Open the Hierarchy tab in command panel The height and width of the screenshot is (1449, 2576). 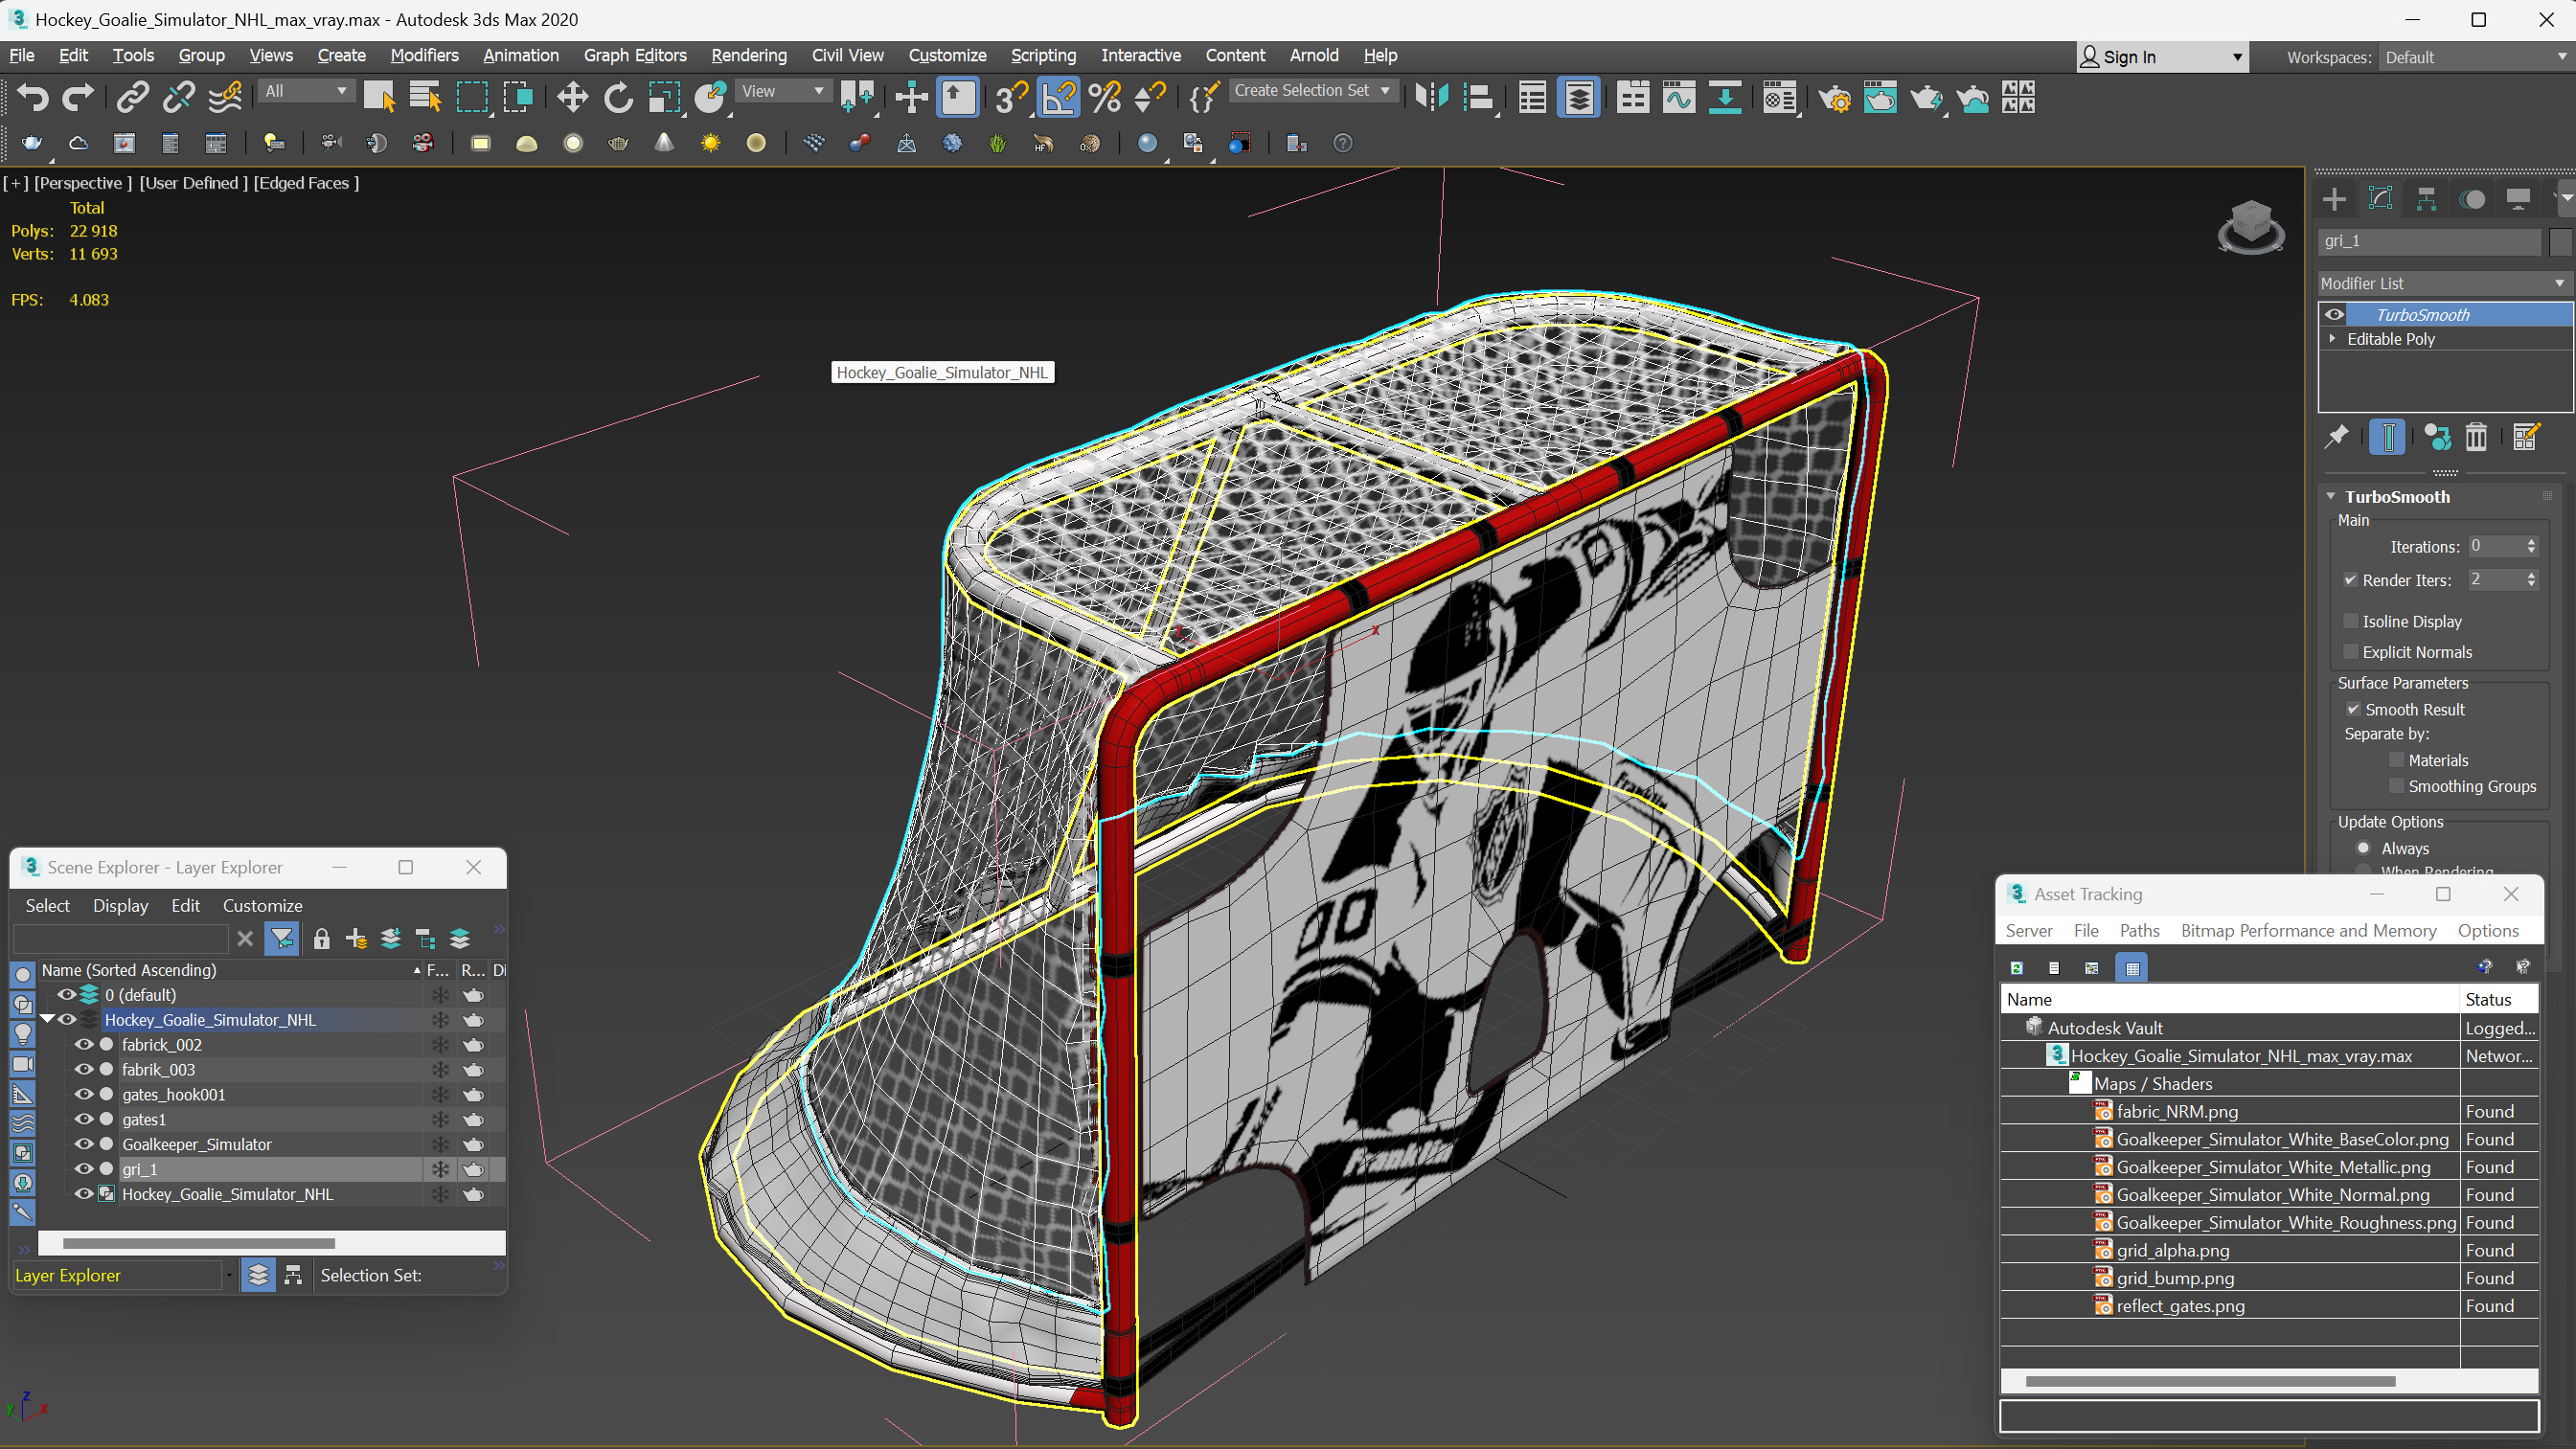tap(2426, 199)
